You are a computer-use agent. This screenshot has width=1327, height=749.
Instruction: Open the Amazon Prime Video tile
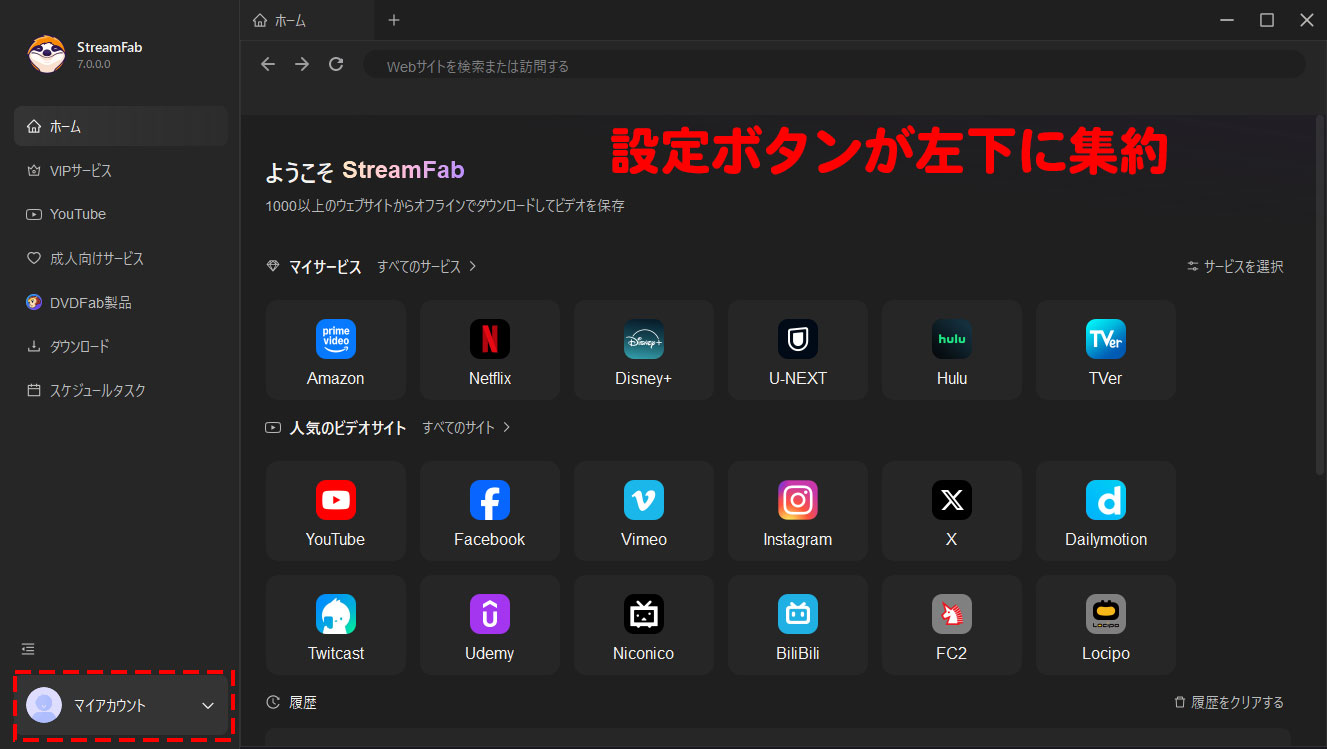336,349
